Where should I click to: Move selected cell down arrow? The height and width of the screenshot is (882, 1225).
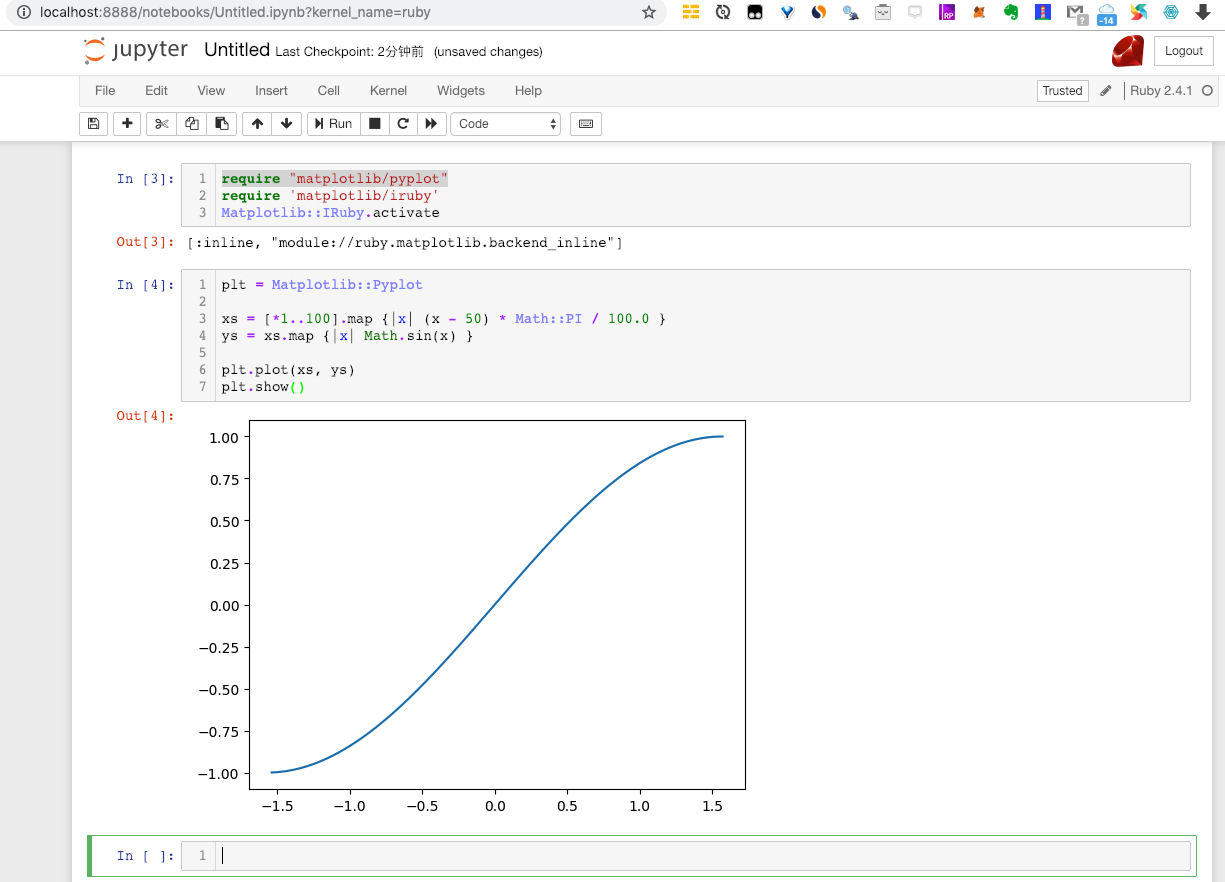[x=287, y=124]
